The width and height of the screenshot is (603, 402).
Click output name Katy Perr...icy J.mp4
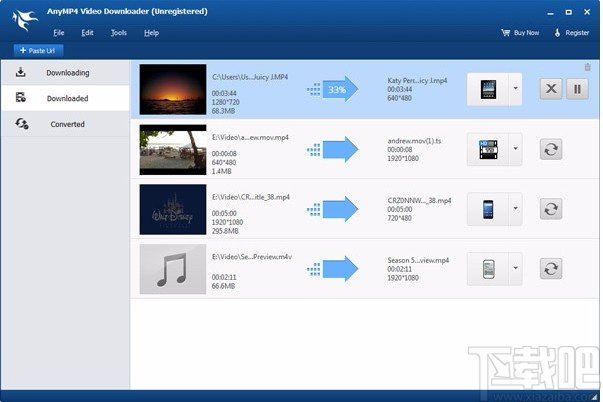pos(417,80)
